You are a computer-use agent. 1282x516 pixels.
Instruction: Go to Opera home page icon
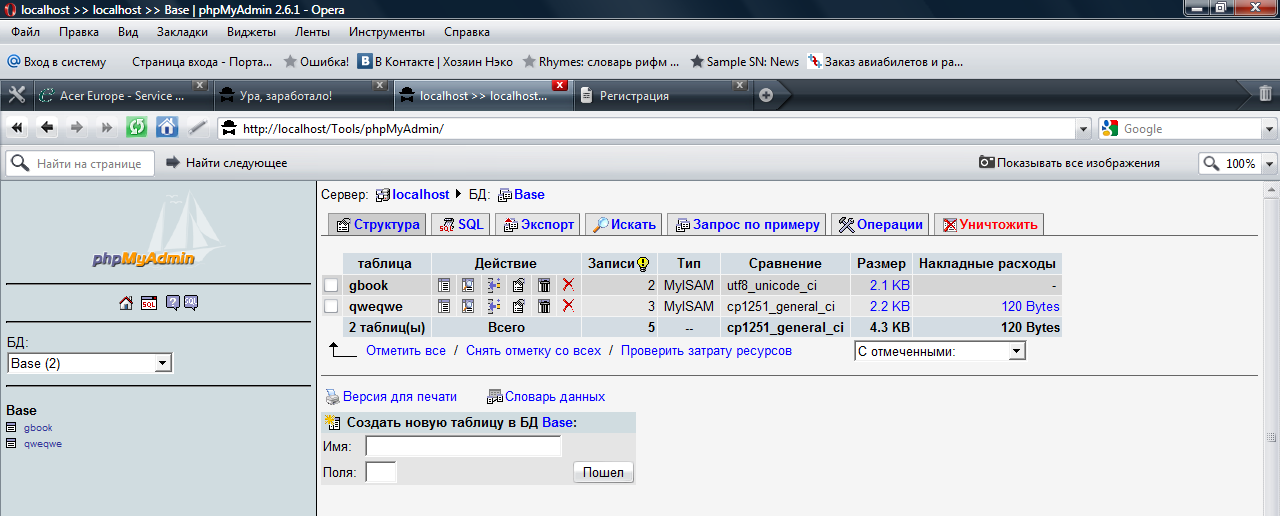point(167,128)
